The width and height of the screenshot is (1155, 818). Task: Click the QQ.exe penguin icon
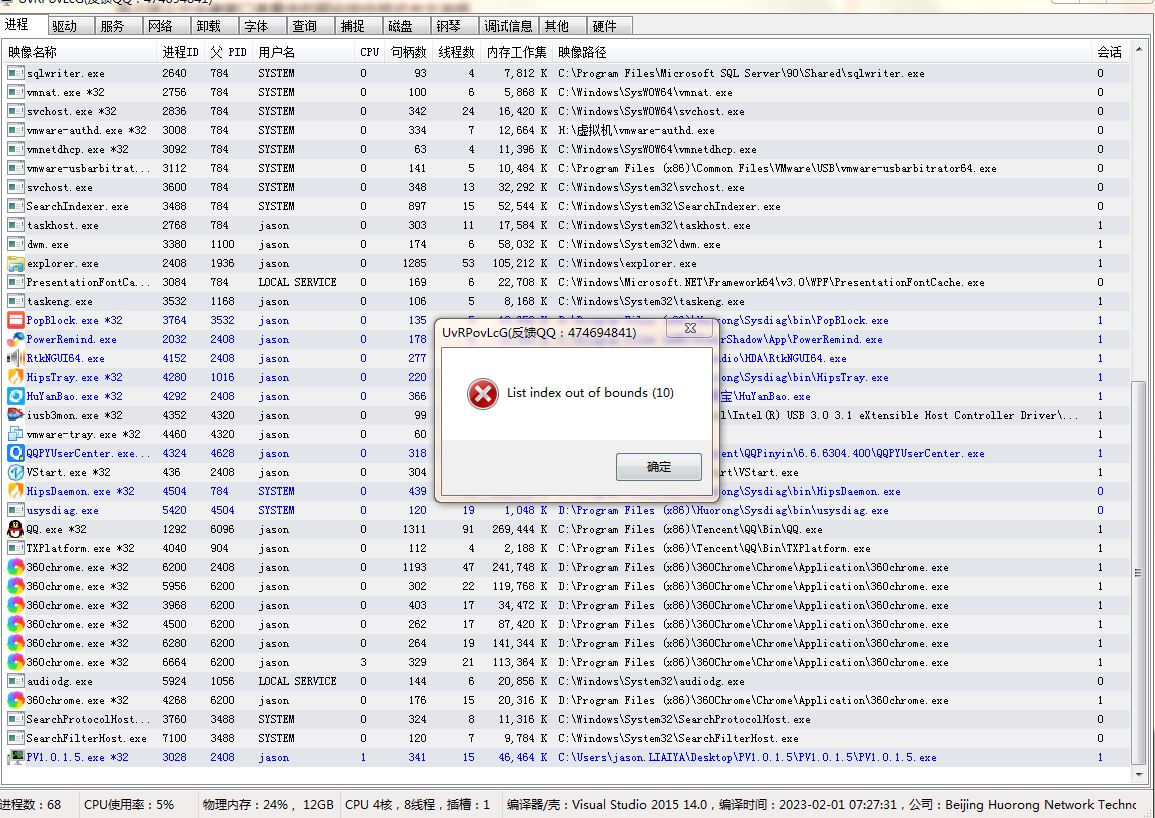(15, 529)
